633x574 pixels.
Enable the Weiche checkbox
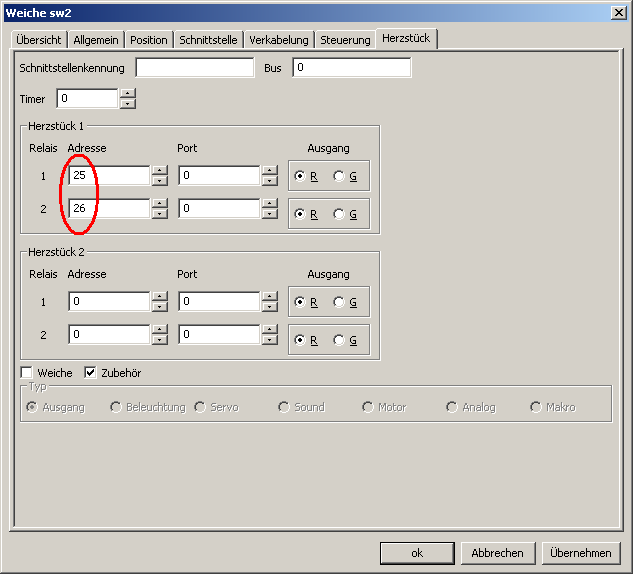pos(28,373)
